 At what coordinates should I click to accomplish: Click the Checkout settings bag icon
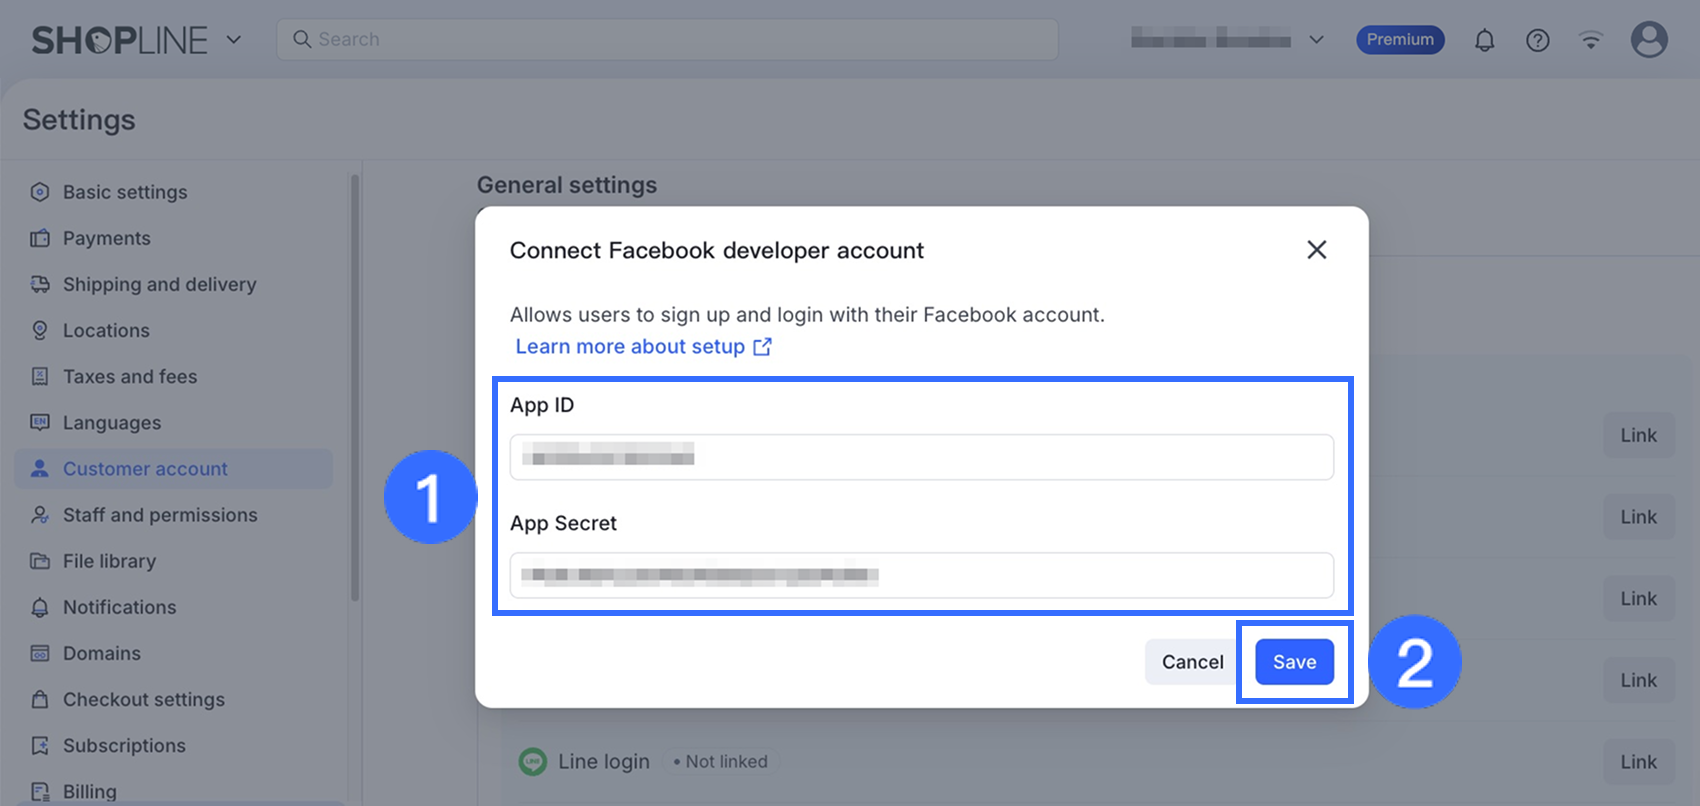tap(40, 699)
